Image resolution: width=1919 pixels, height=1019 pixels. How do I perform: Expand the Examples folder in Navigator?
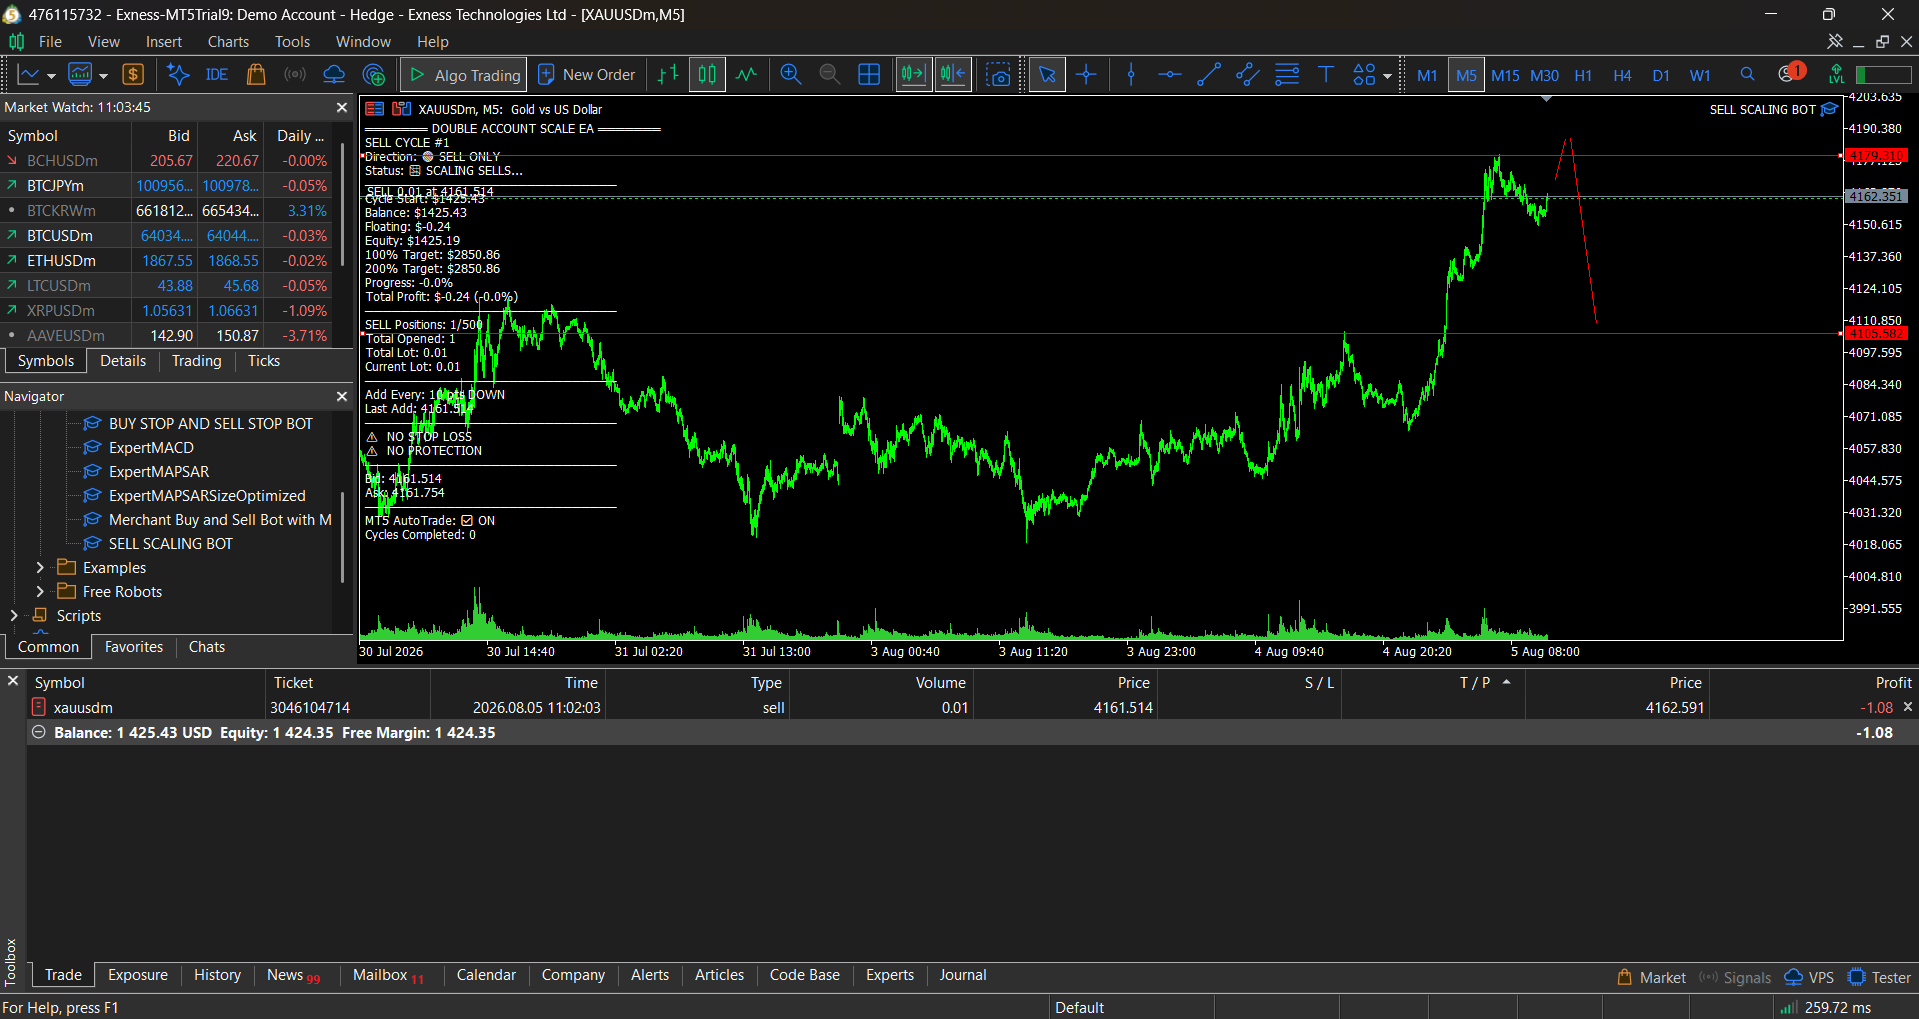(40, 568)
